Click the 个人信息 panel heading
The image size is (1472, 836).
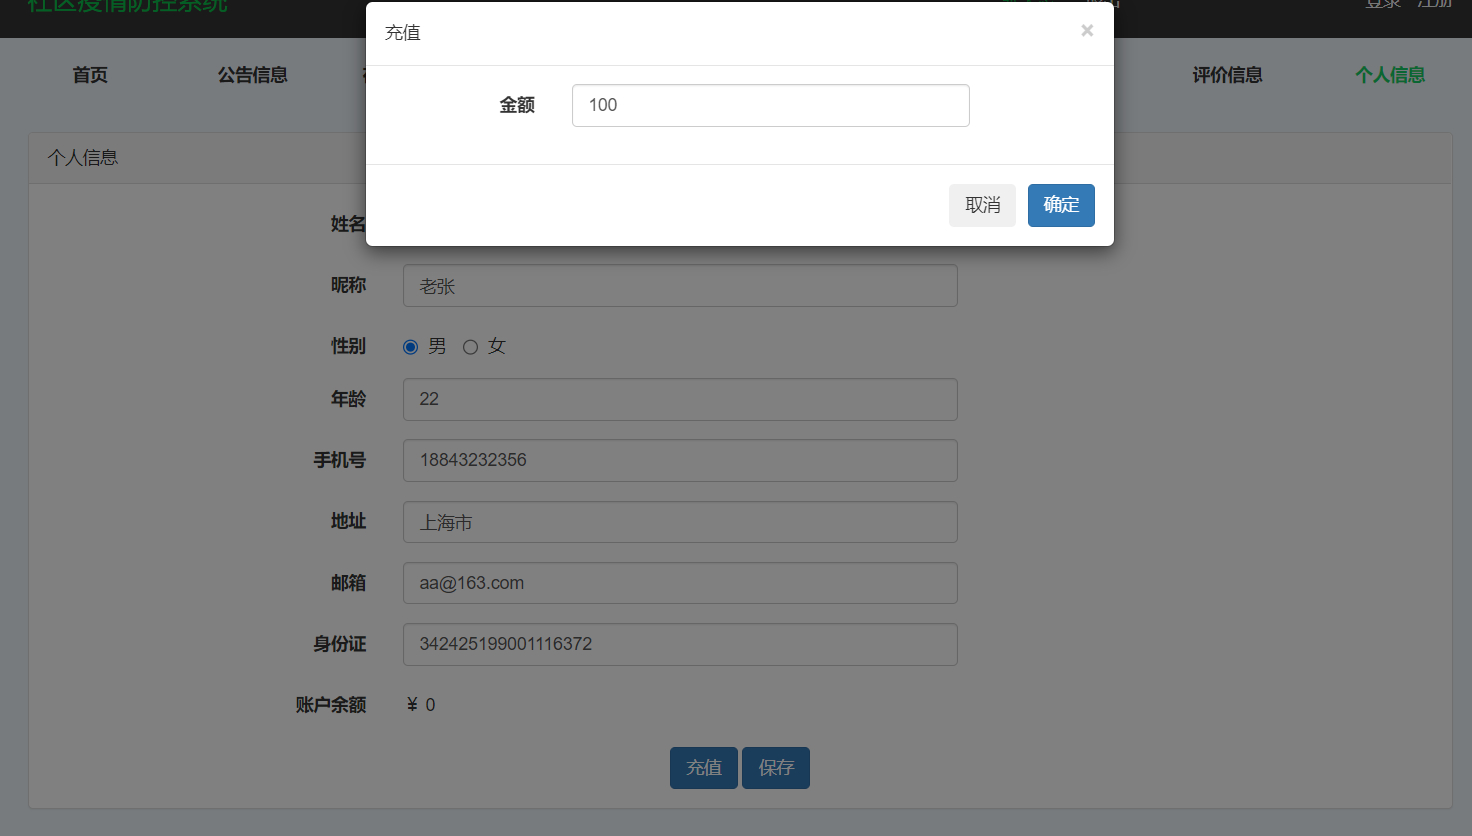pyautogui.click(x=83, y=158)
